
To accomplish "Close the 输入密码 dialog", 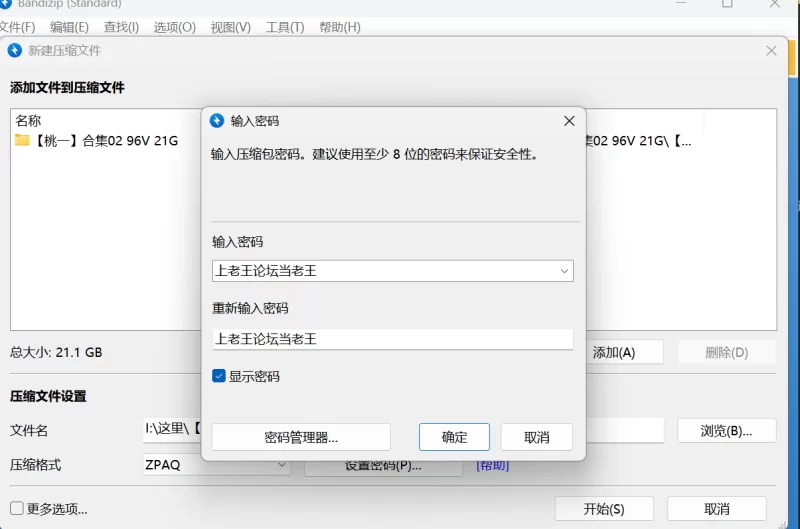I will click(x=569, y=121).
